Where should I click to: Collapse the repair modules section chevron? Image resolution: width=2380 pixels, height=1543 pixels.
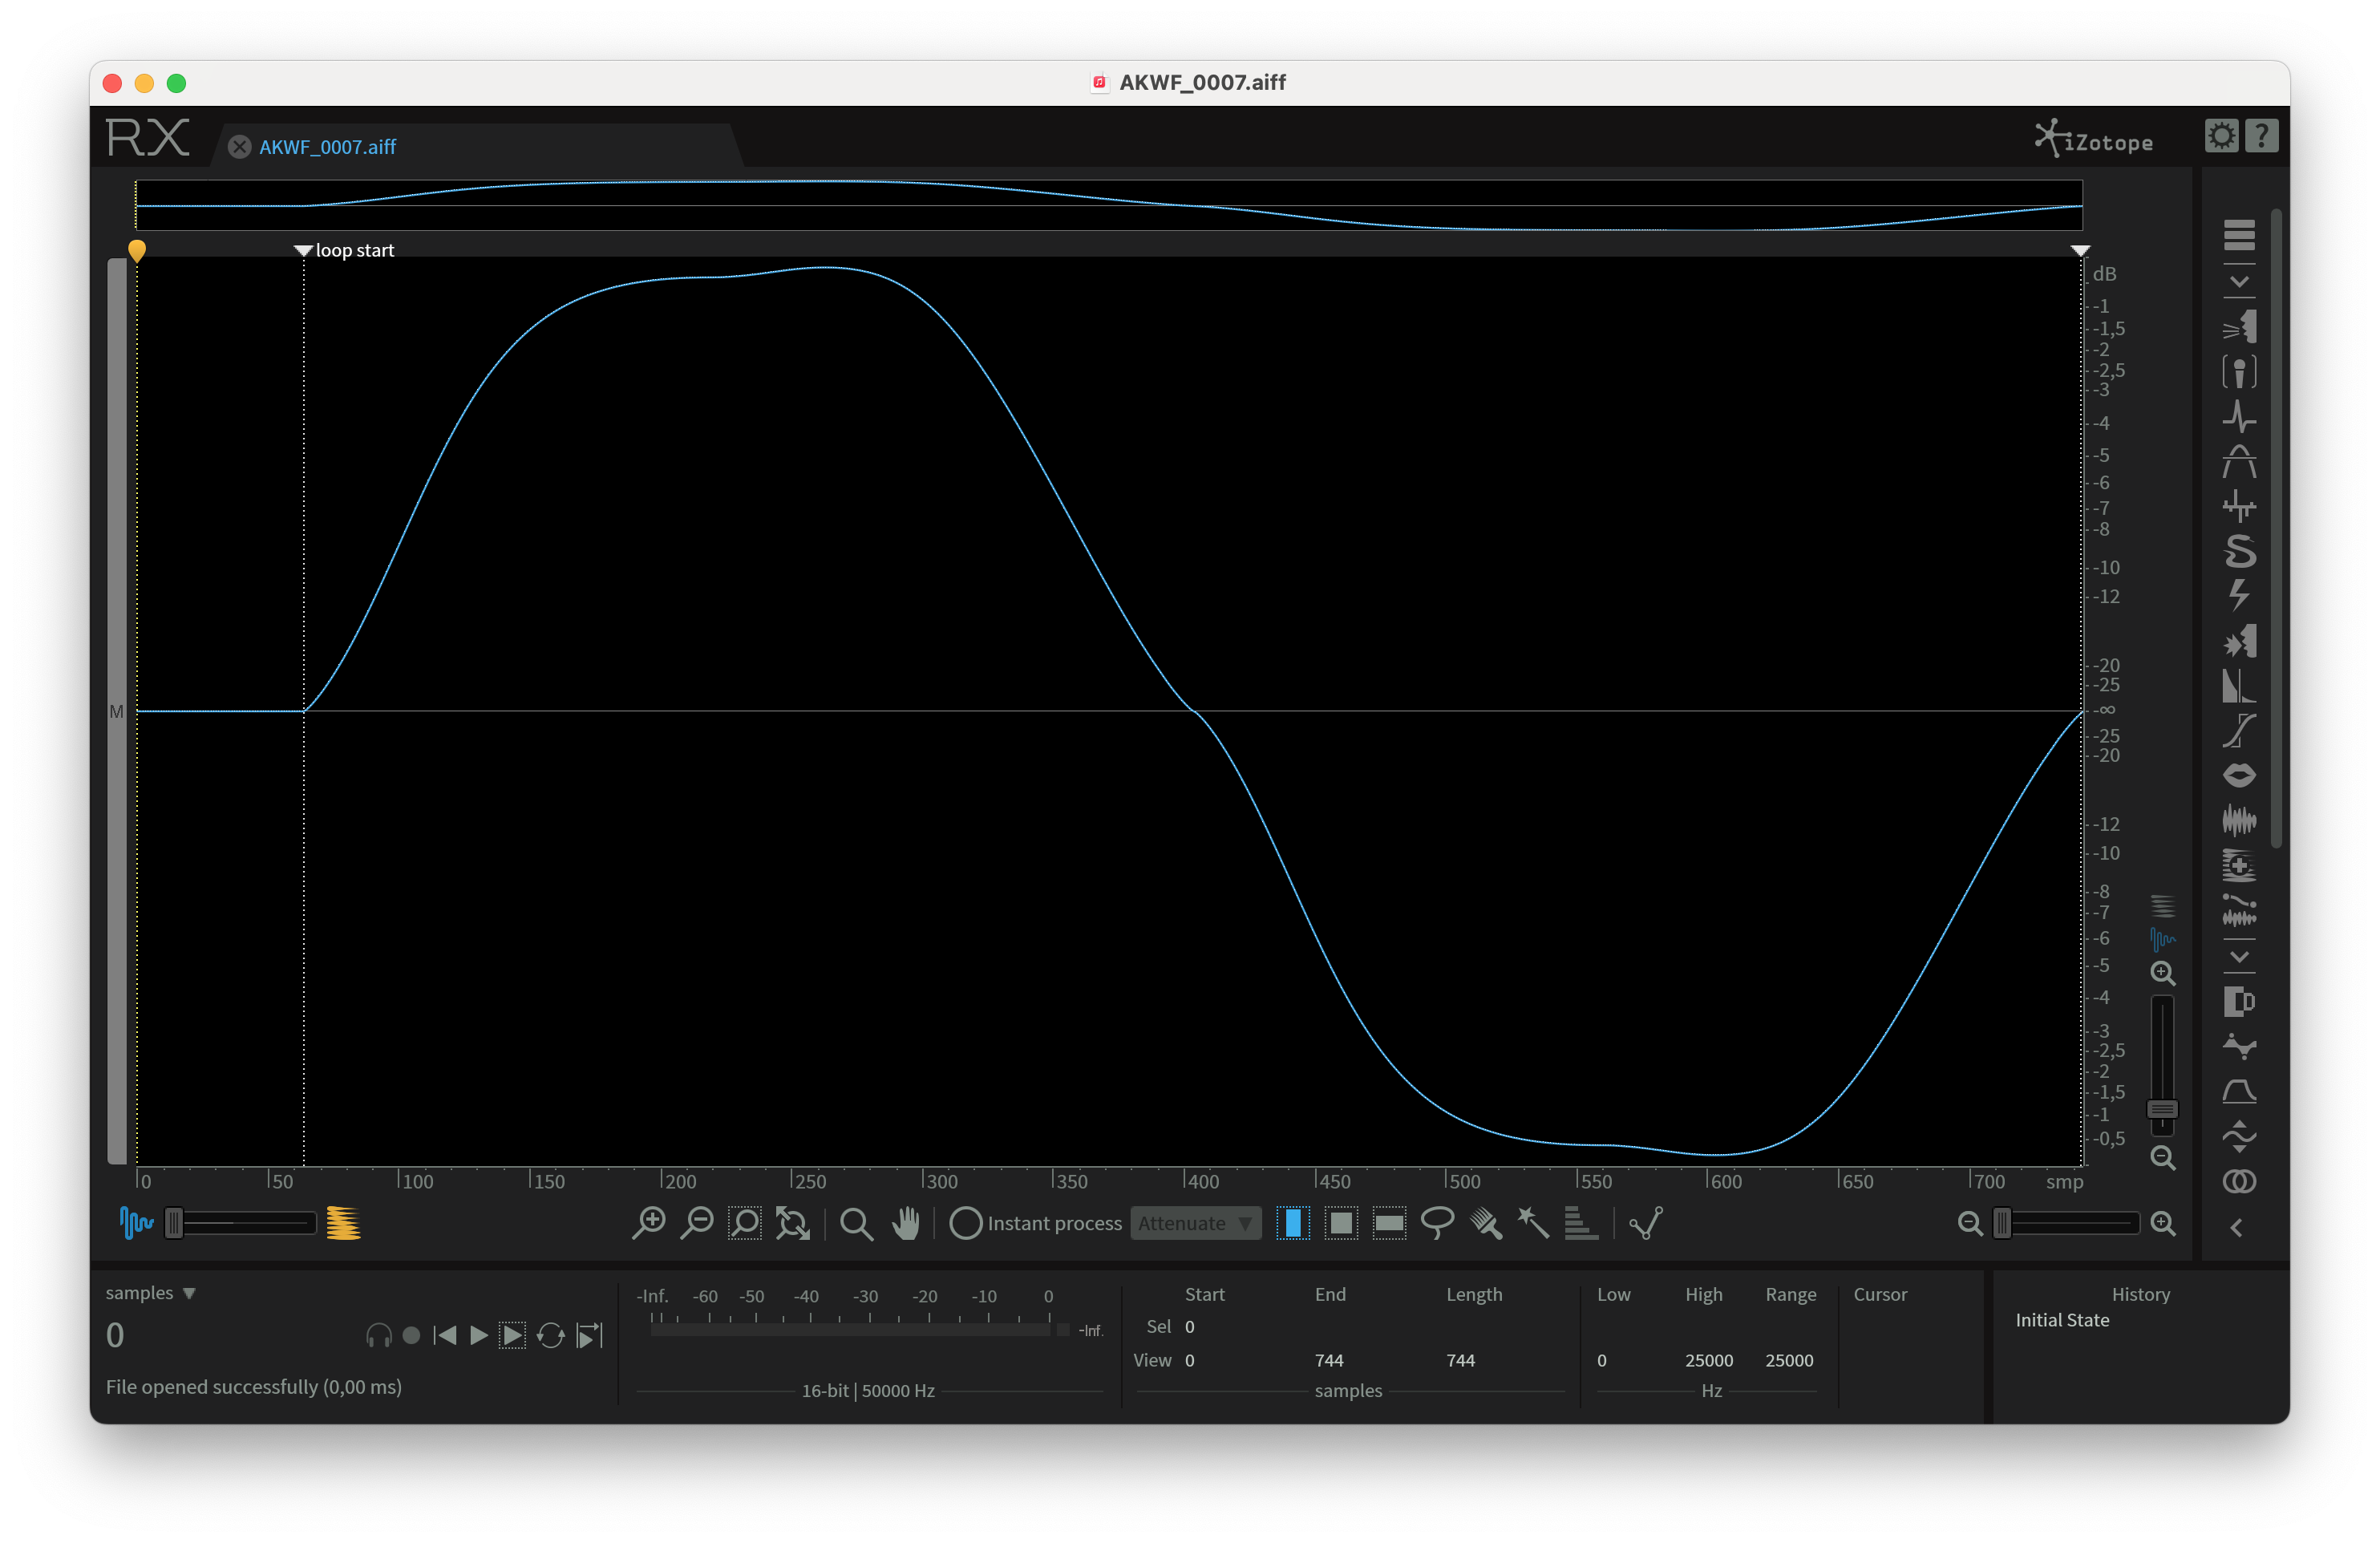[x=2239, y=282]
